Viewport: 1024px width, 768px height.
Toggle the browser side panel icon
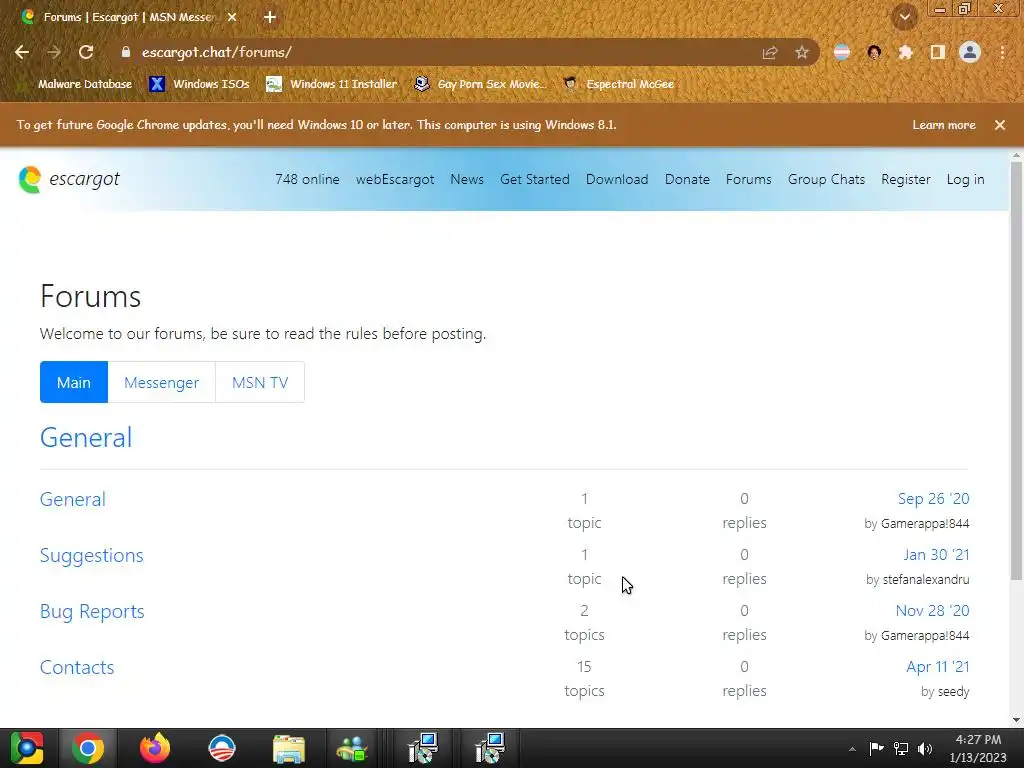tap(938, 53)
